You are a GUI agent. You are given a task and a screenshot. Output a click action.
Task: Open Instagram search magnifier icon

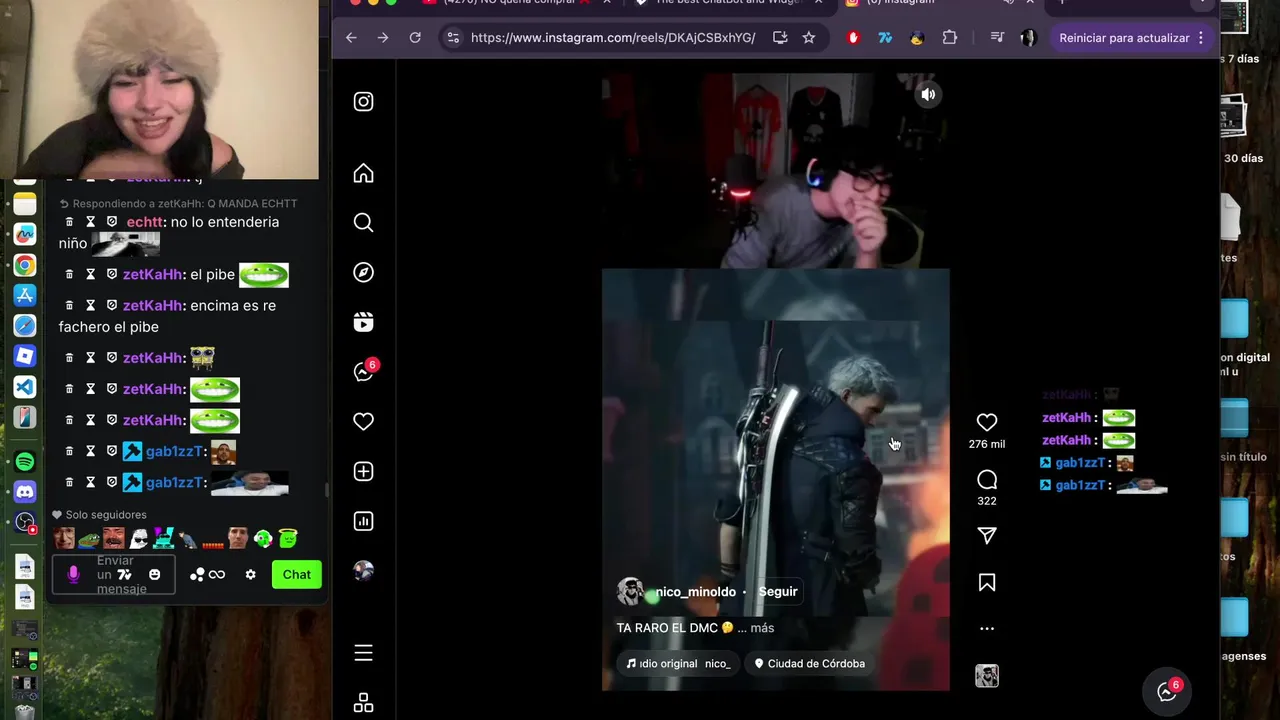coord(363,222)
